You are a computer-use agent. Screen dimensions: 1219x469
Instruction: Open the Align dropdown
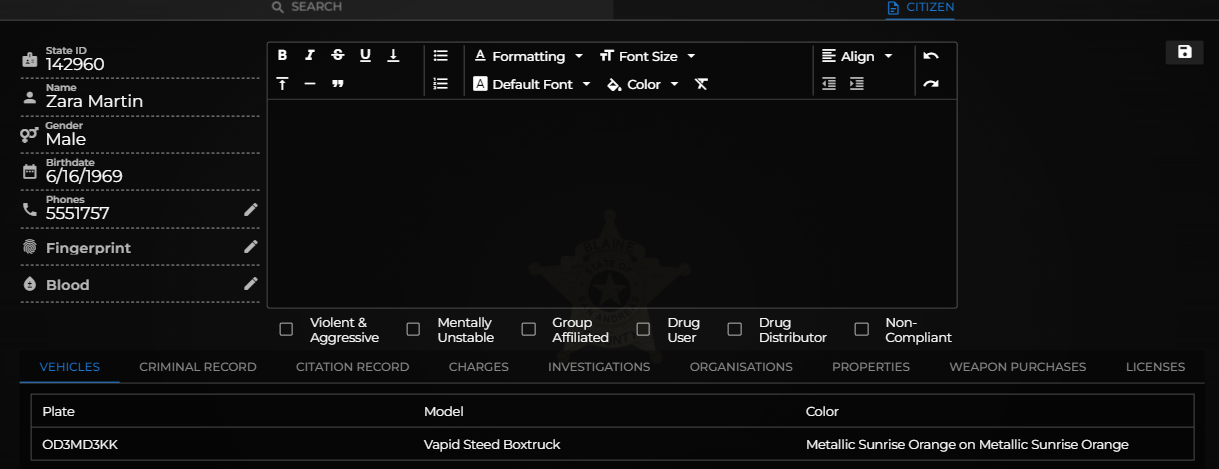857,56
